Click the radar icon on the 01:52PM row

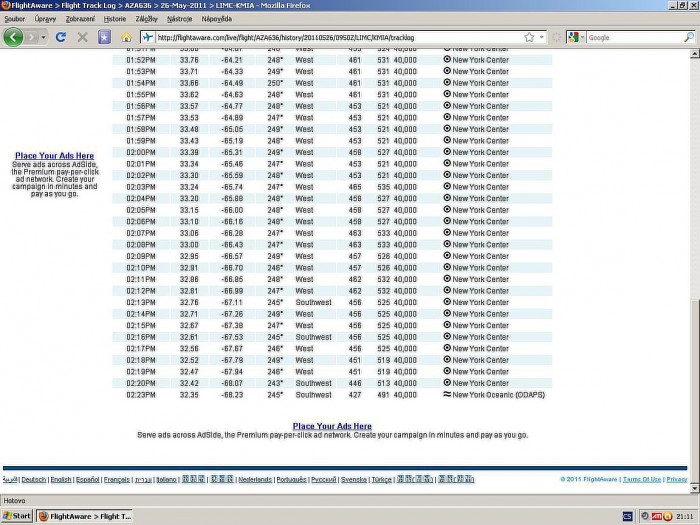coord(447,59)
